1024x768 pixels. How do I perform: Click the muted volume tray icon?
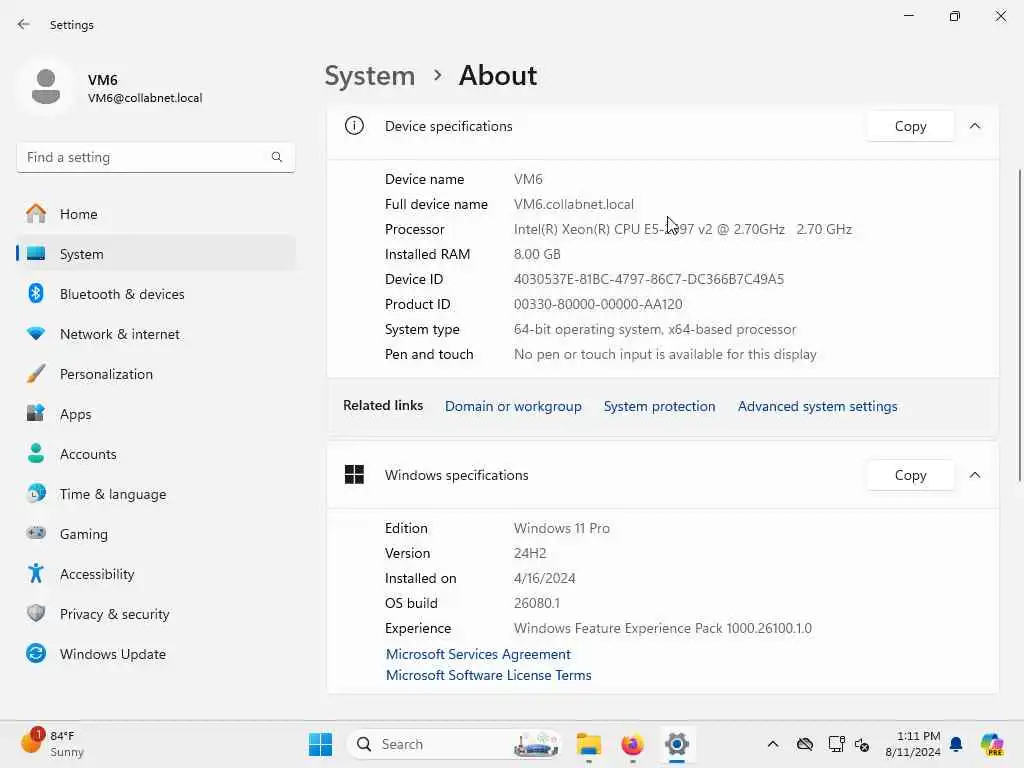click(x=862, y=744)
